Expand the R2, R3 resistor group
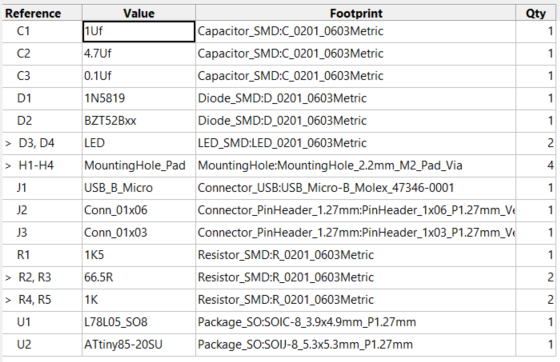 8,278
